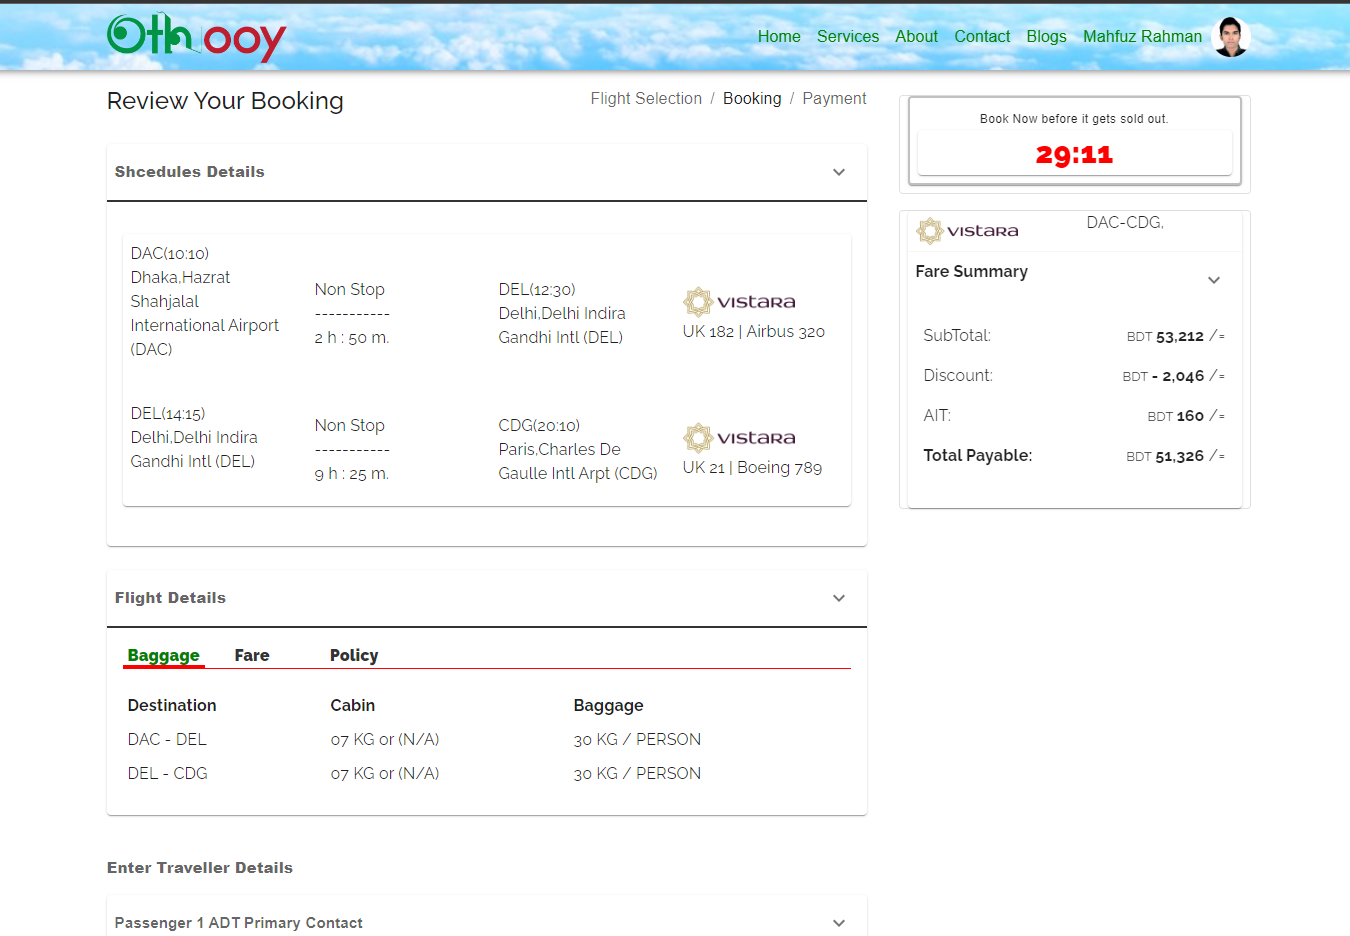The image size is (1350, 936).
Task: Collapse the Fare Summary panel
Action: pyautogui.click(x=1213, y=280)
